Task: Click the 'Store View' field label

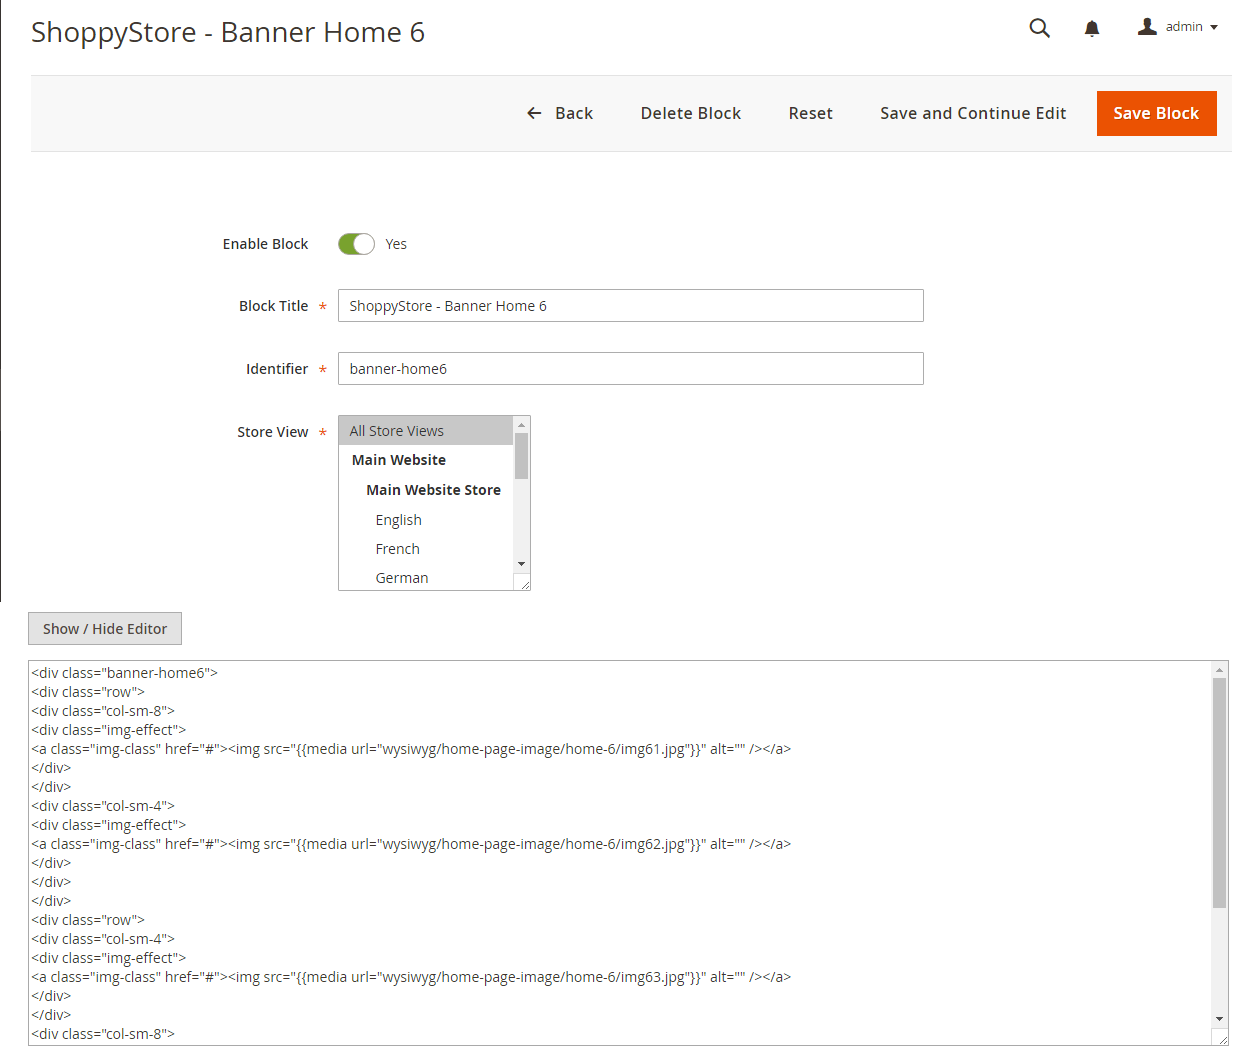Action: pos(272,432)
